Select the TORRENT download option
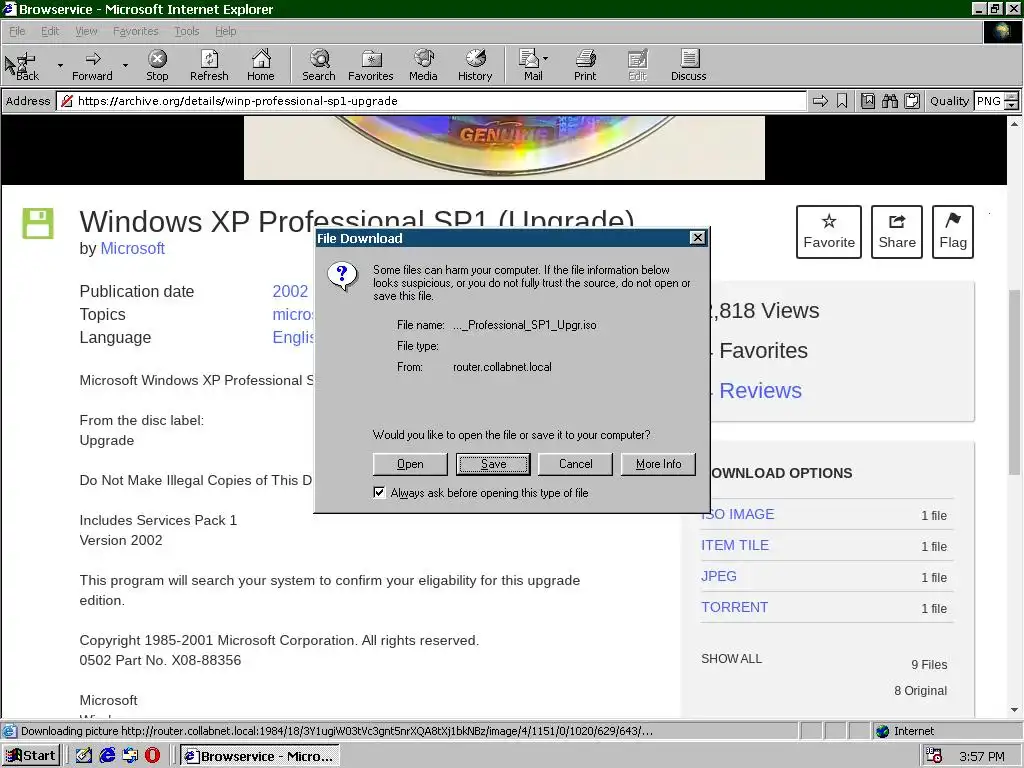This screenshot has width=1024, height=768. [735, 607]
